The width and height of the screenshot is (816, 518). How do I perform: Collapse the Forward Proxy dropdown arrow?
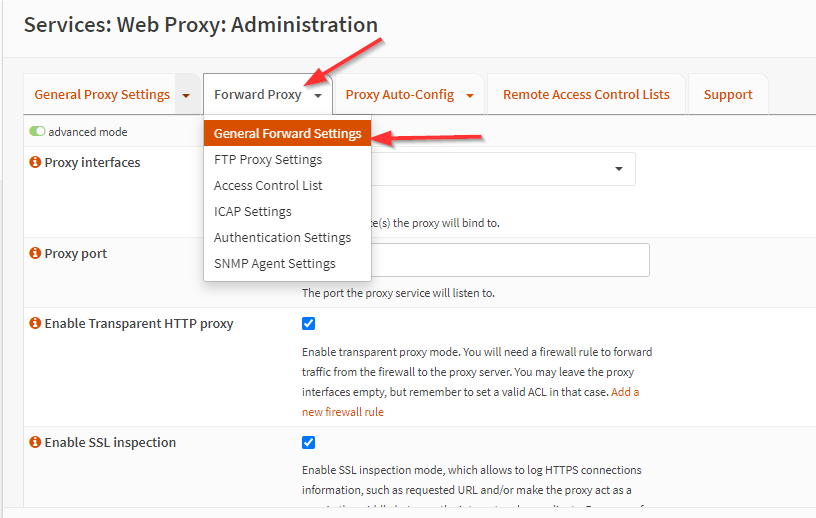click(x=318, y=95)
